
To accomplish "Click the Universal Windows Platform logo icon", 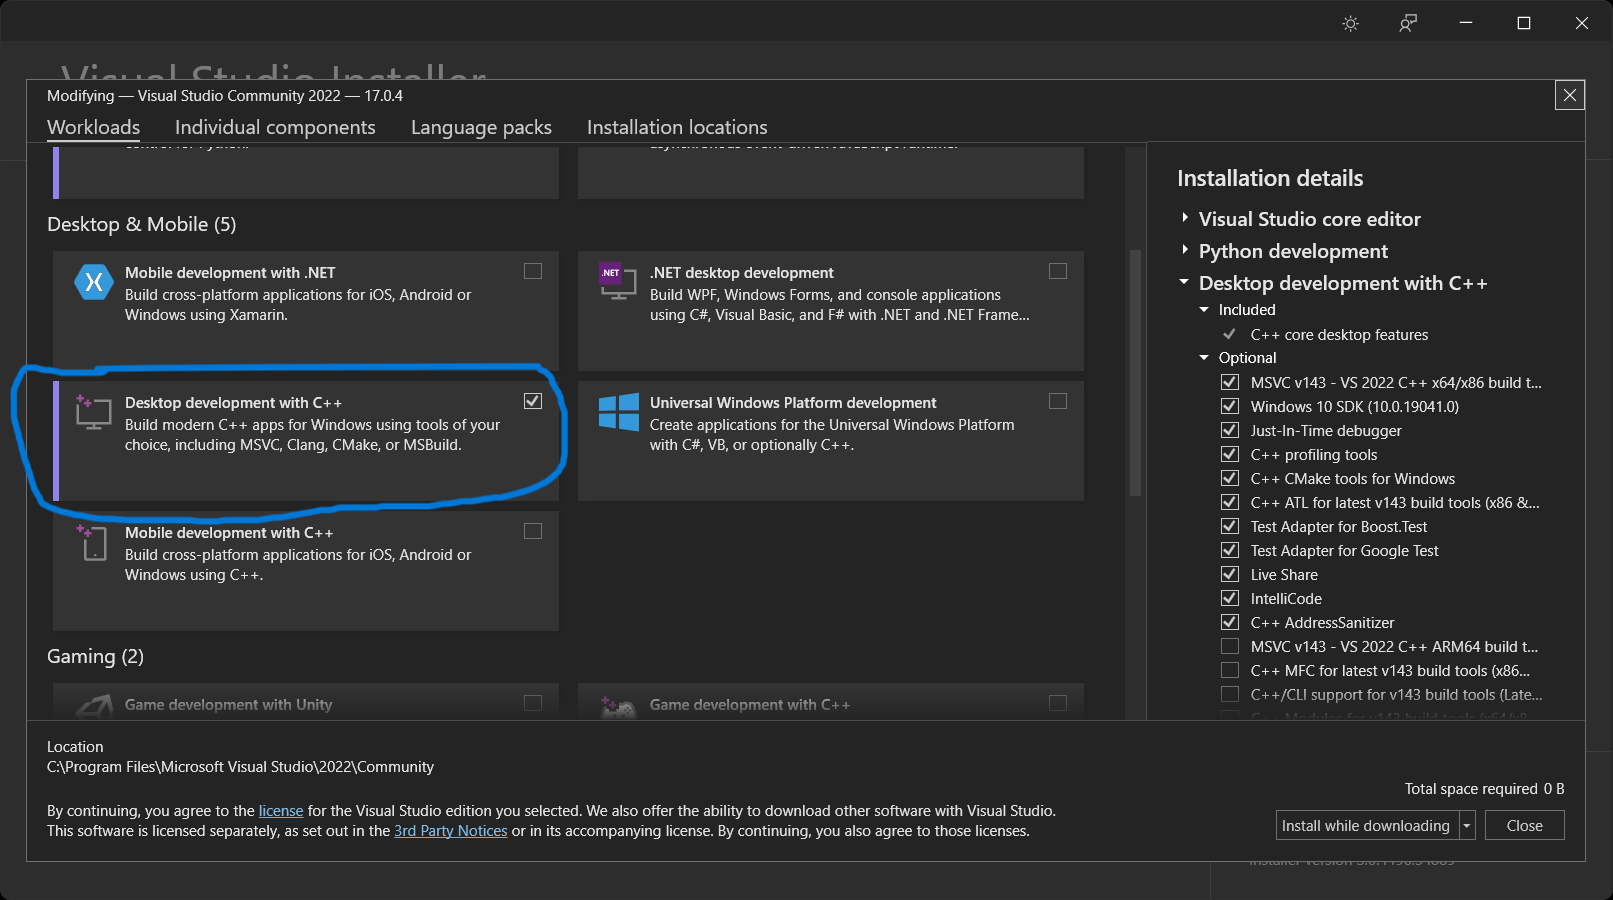I will click(618, 411).
